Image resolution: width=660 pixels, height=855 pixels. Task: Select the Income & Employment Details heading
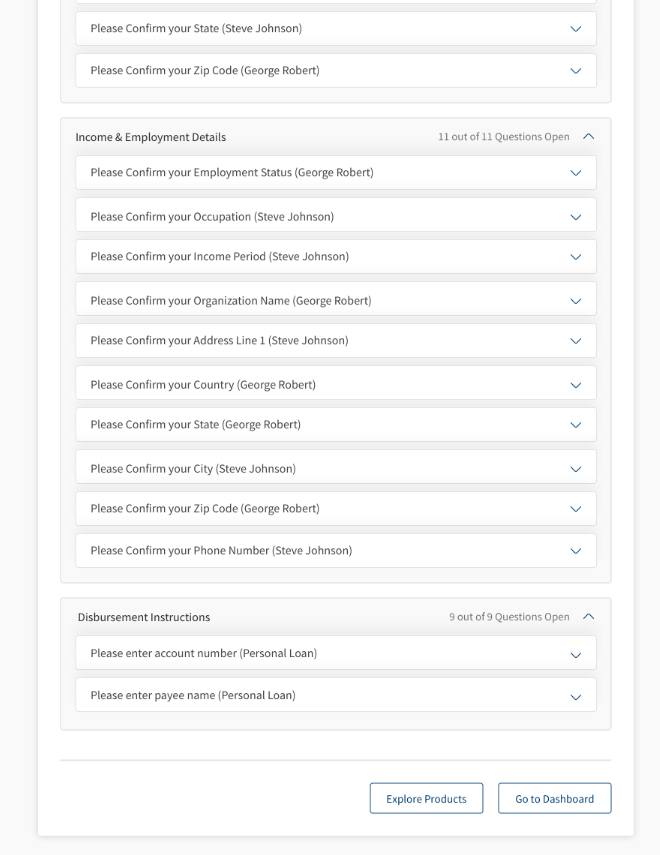[151, 137]
